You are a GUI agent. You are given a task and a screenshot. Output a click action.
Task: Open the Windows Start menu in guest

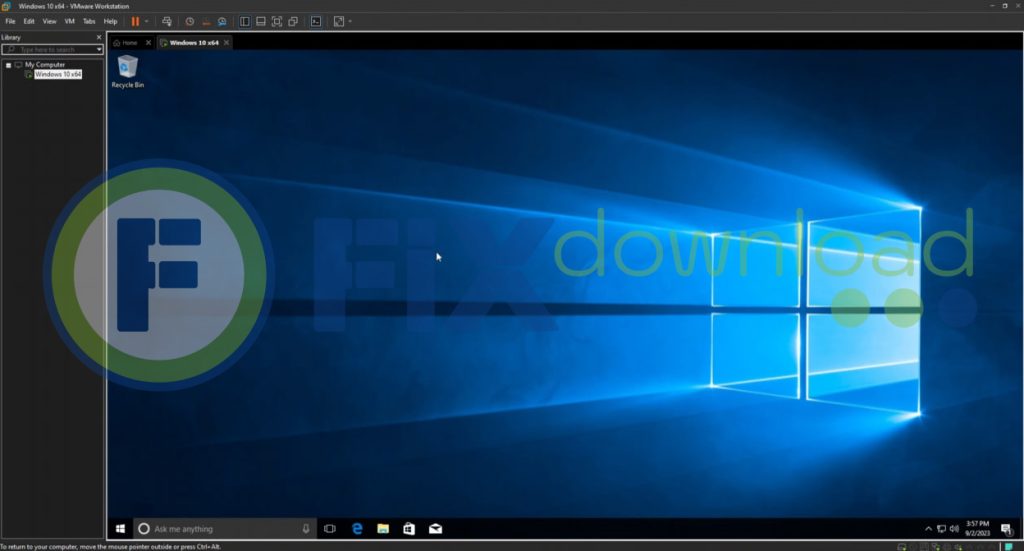pos(120,528)
